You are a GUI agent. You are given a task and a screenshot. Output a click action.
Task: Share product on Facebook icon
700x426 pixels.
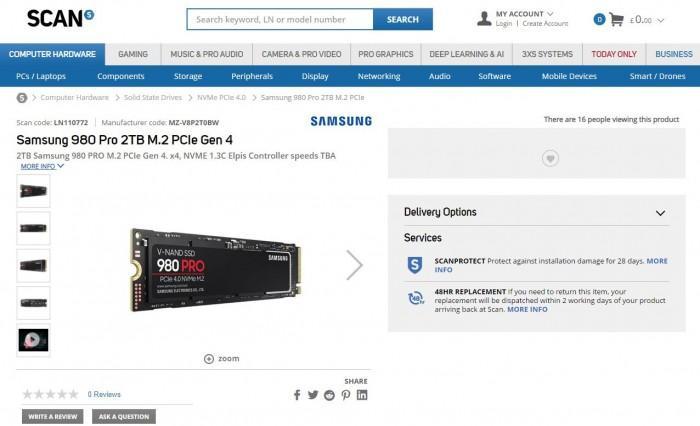[297, 395]
